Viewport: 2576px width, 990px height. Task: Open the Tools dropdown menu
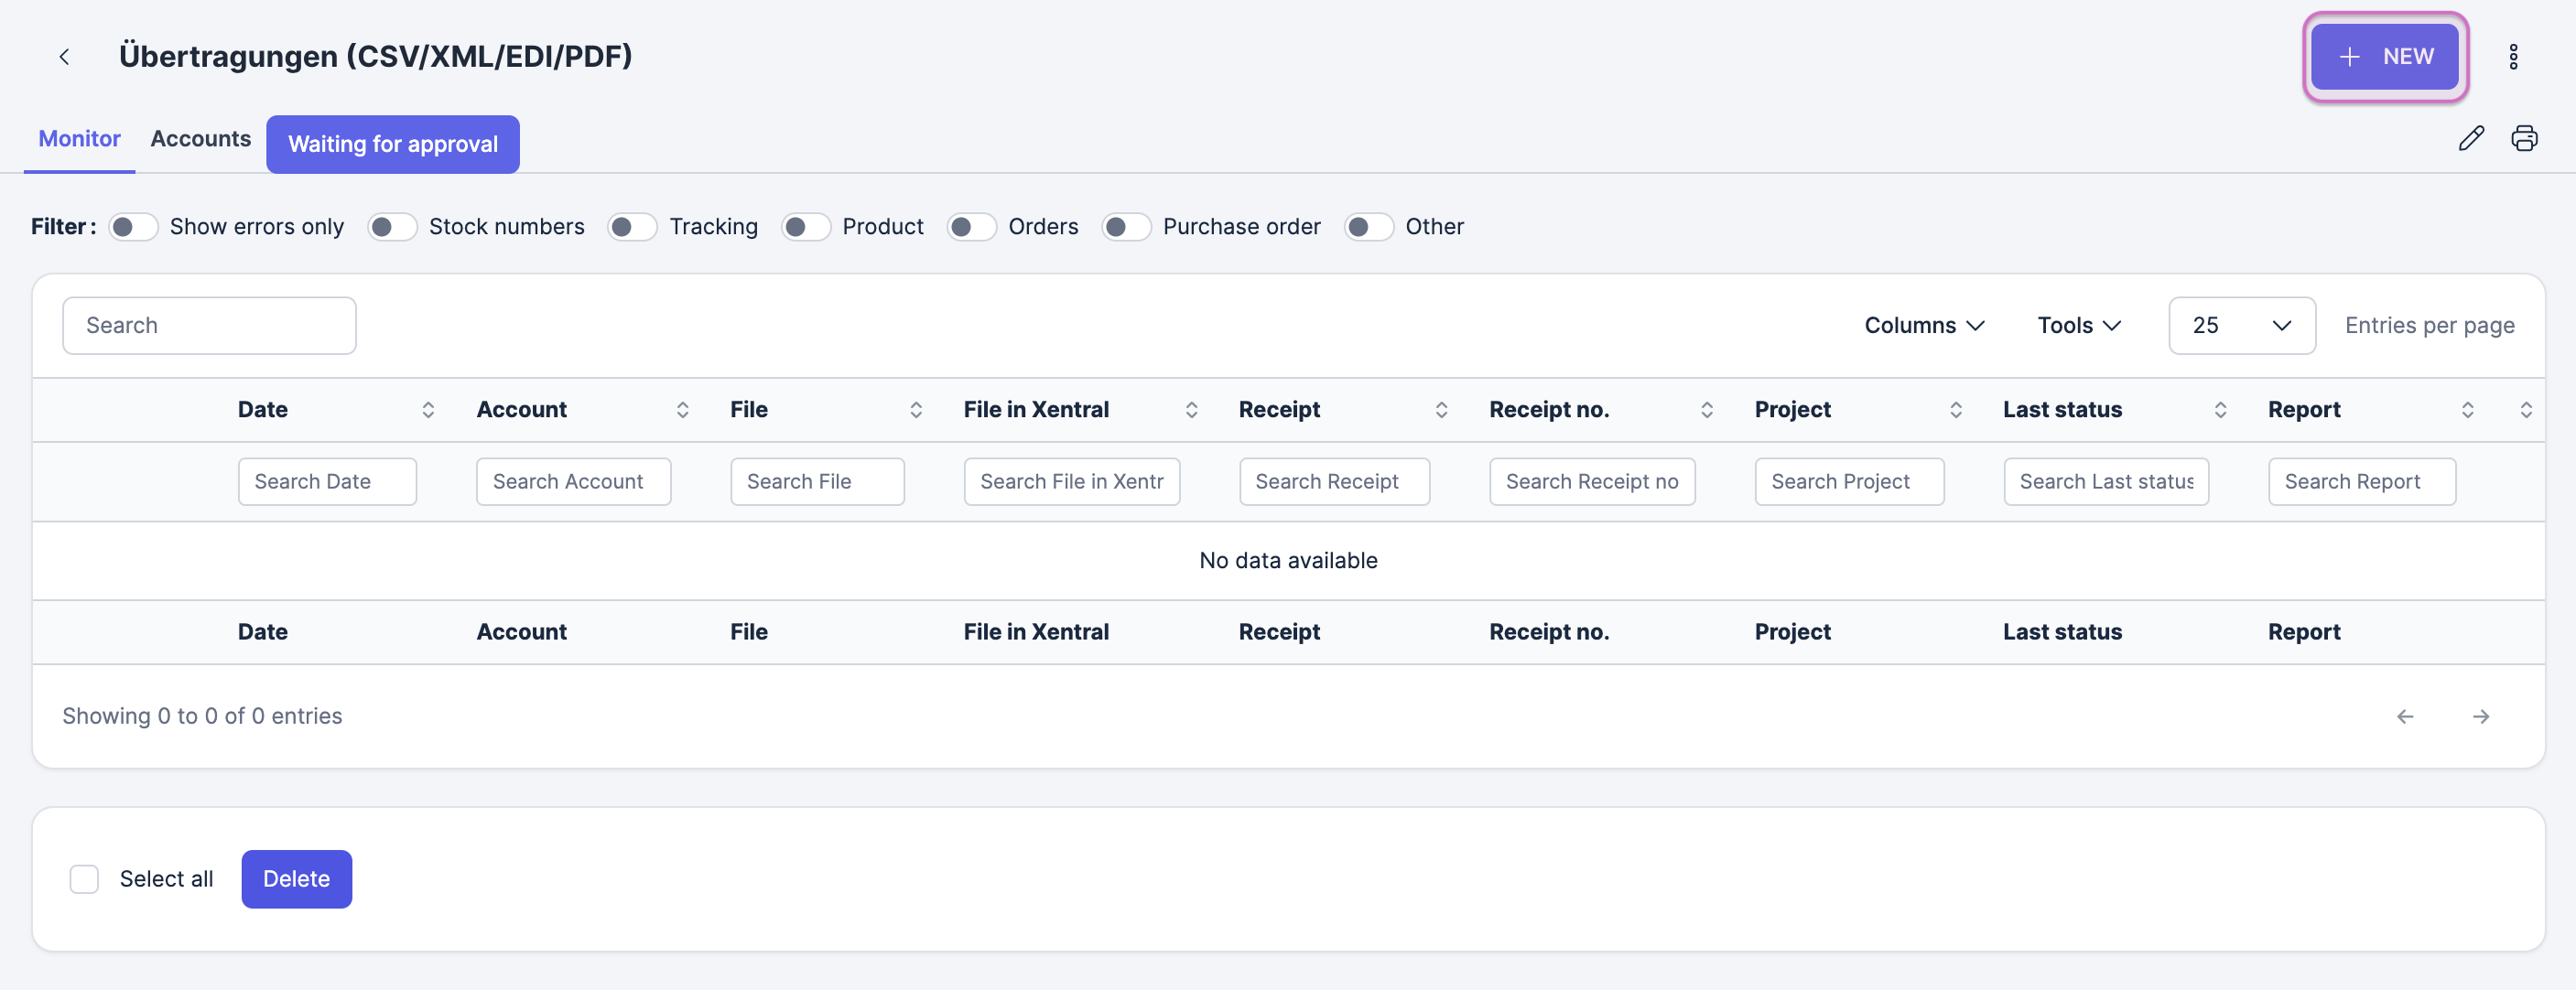2079,326
